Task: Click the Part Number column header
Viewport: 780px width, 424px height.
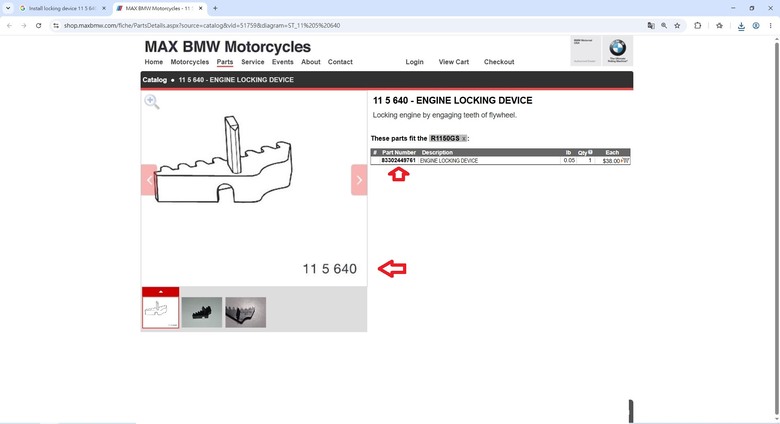Action: click(x=398, y=152)
